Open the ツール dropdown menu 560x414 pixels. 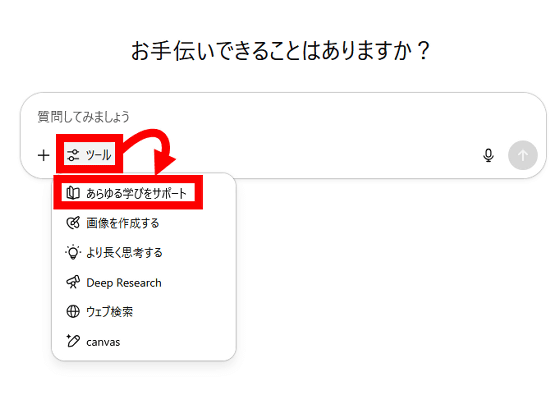point(90,154)
